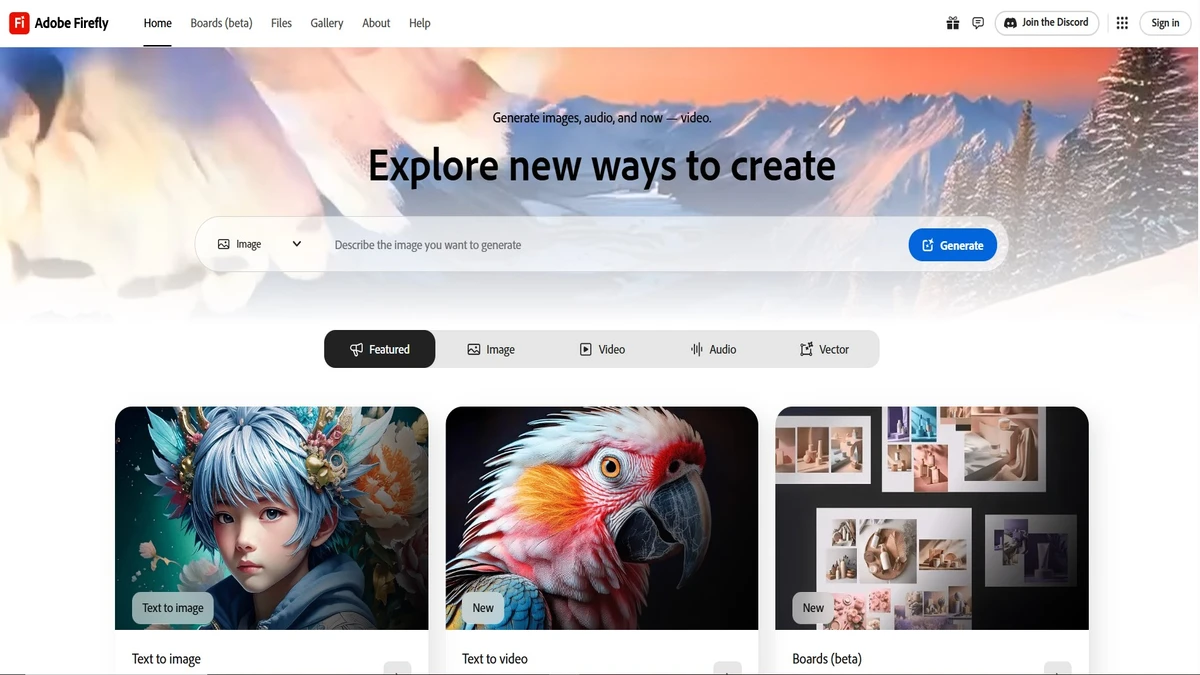Click the Sign in button

[1164, 22]
